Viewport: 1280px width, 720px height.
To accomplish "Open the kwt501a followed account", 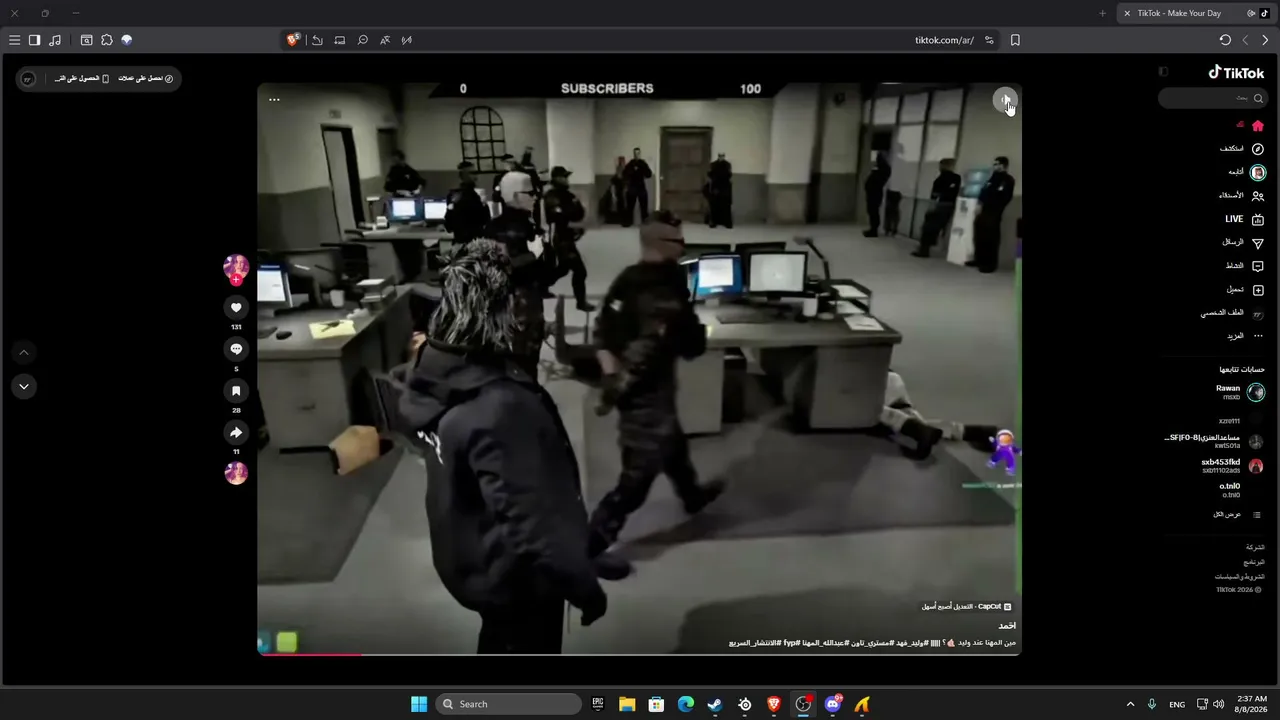I will pos(1214,441).
